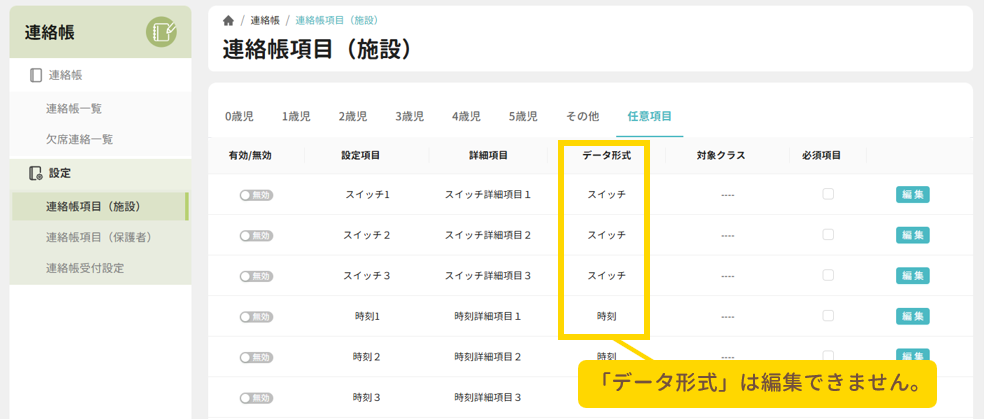
Task: Open 連絡帳一覧 in the sidebar
Action: pyautogui.click(x=74, y=109)
